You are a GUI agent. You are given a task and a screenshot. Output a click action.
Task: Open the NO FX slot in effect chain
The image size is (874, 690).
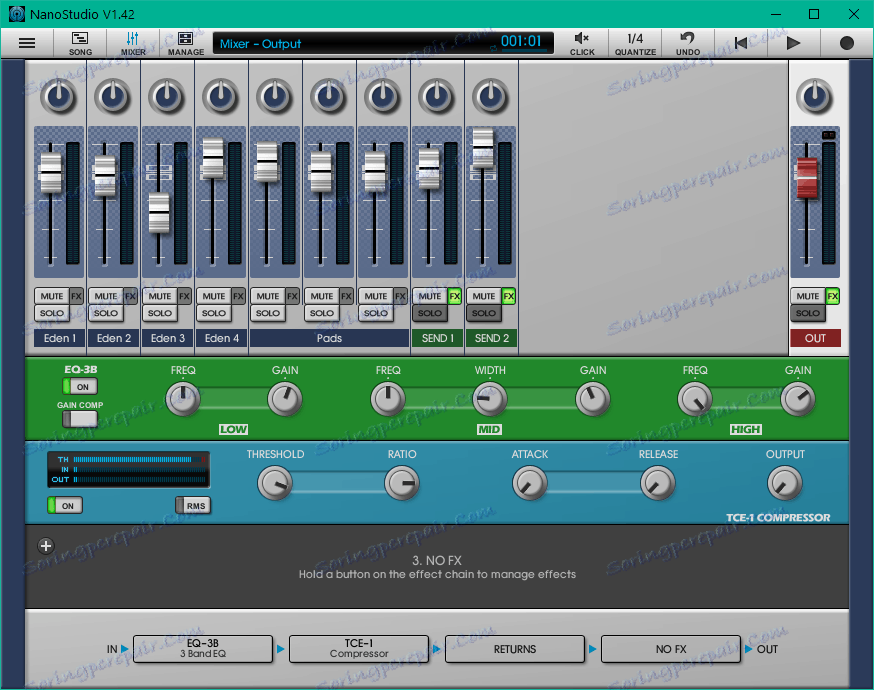(x=670, y=649)
